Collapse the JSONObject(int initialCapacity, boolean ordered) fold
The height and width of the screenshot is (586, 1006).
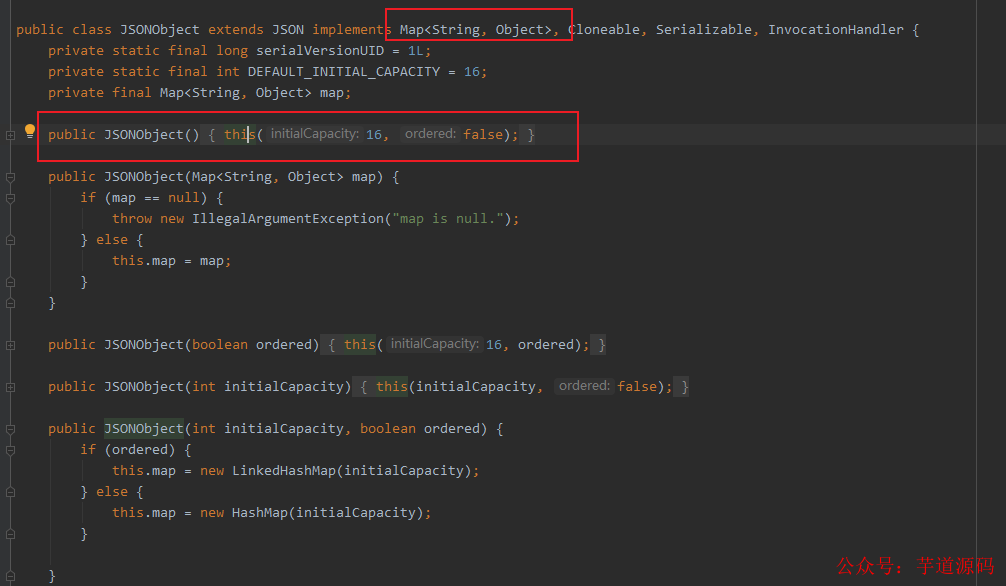click(10, 429)
